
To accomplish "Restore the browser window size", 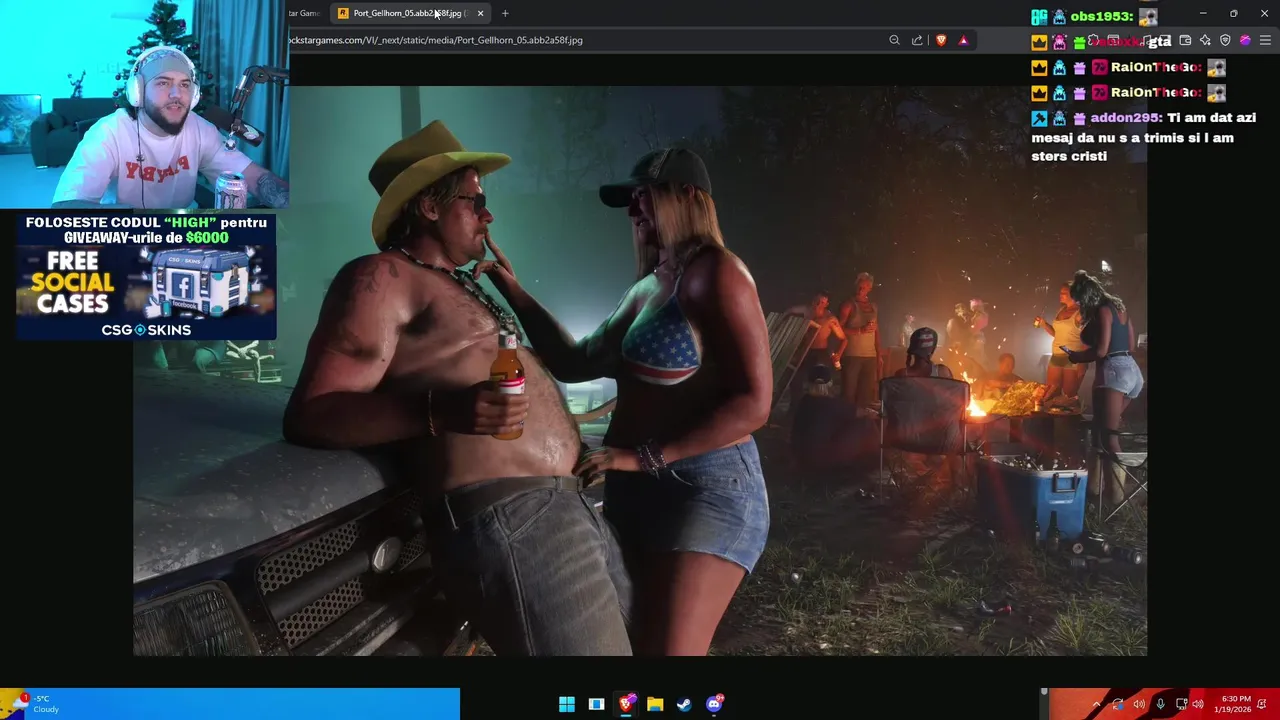I will [1233, 13].
